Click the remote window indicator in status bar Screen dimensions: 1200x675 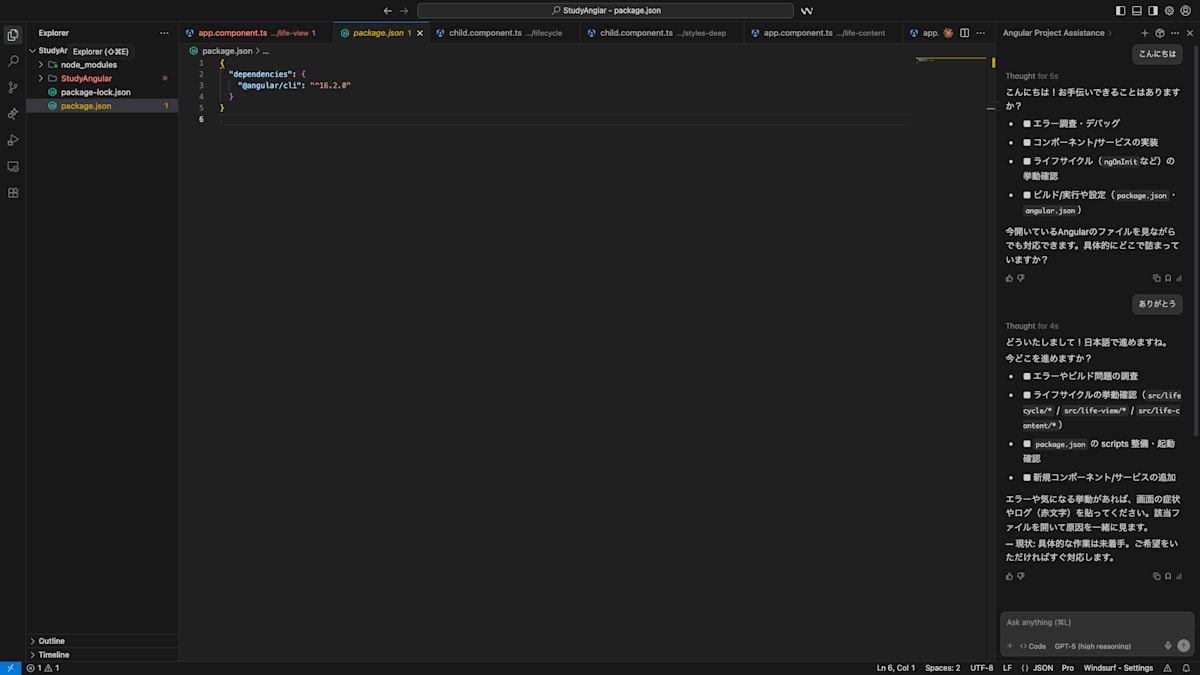(x=10, y=668)
